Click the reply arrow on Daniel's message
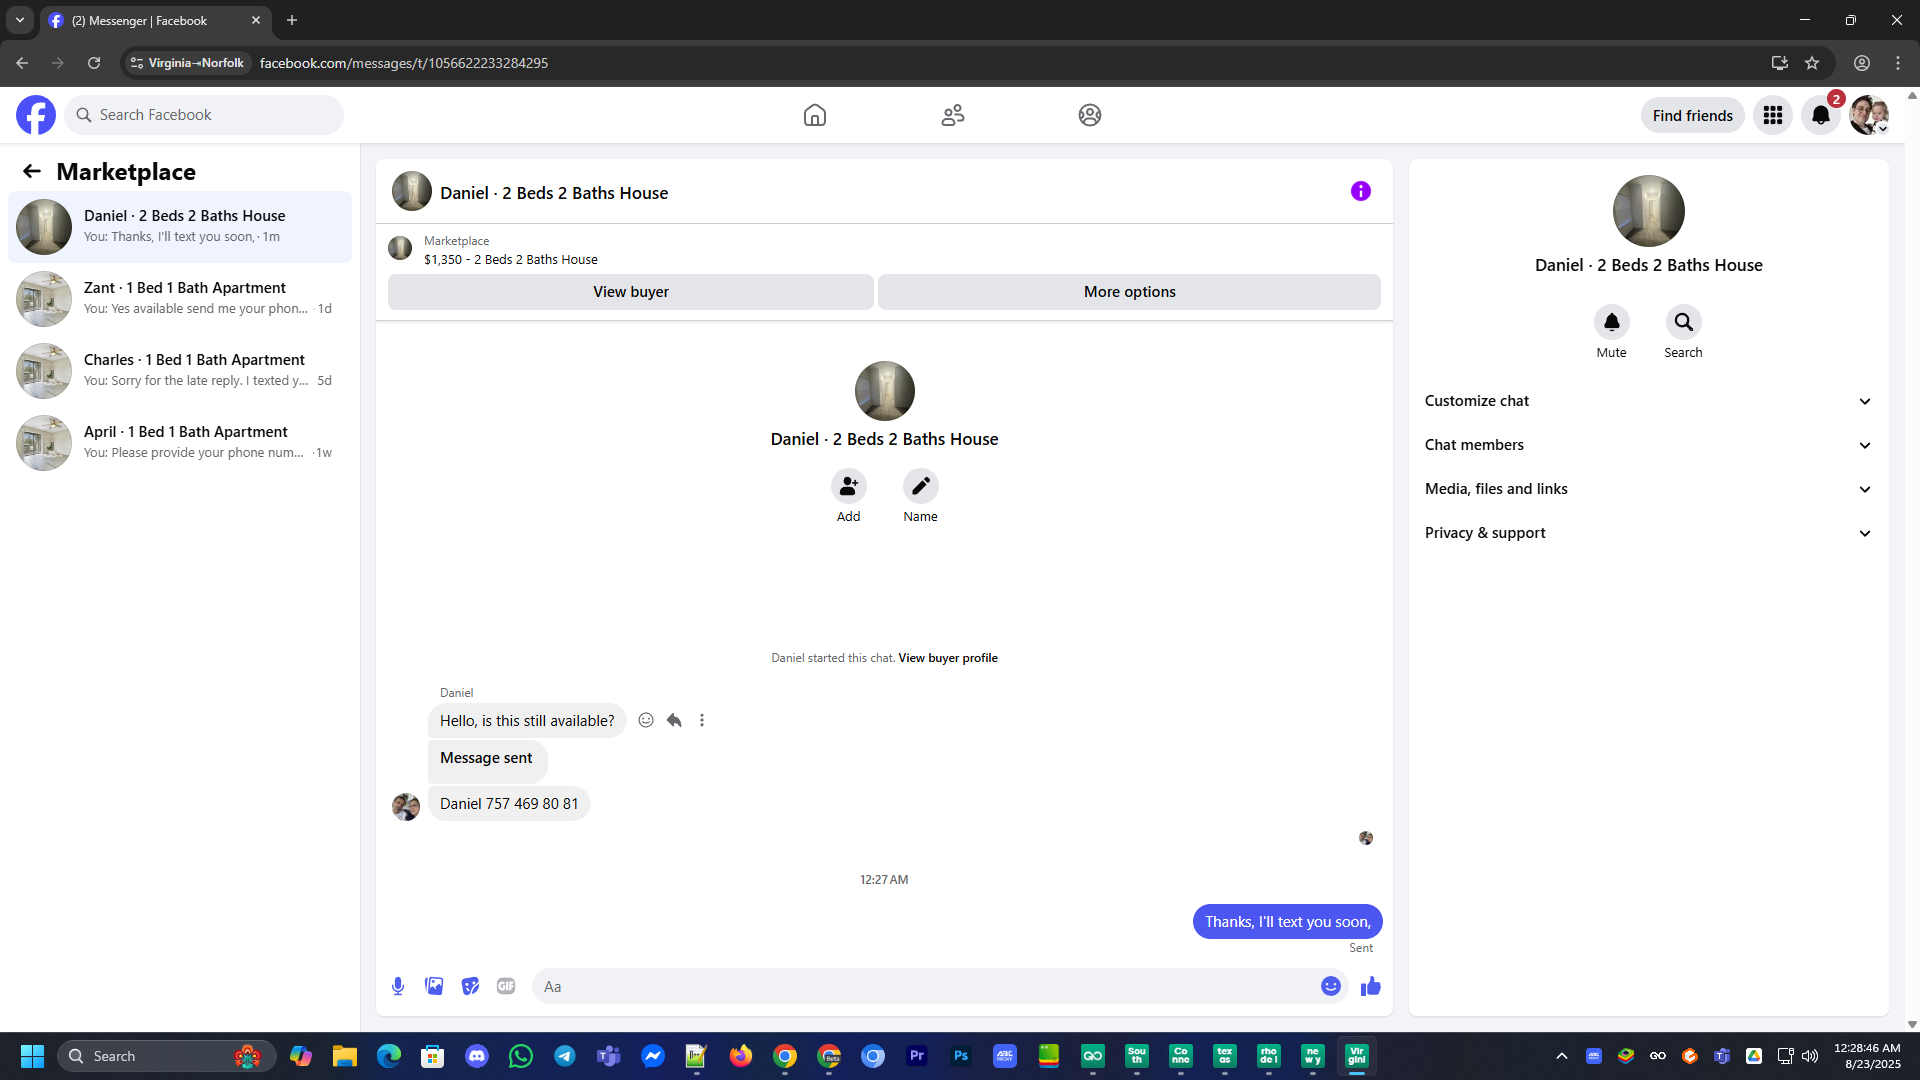This screenshot has width=1920, height=1080. [x=674, y=720]
